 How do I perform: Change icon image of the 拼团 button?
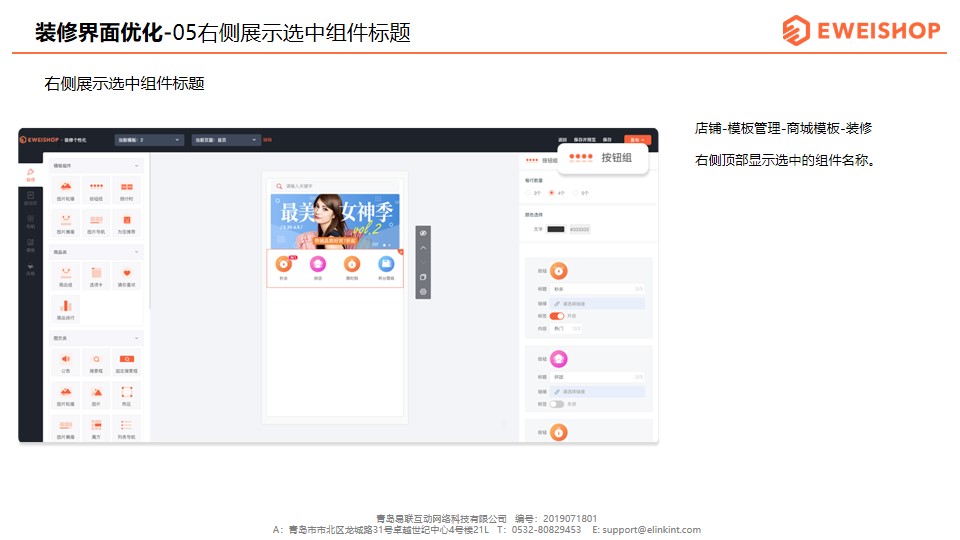(x=558, y=359)
